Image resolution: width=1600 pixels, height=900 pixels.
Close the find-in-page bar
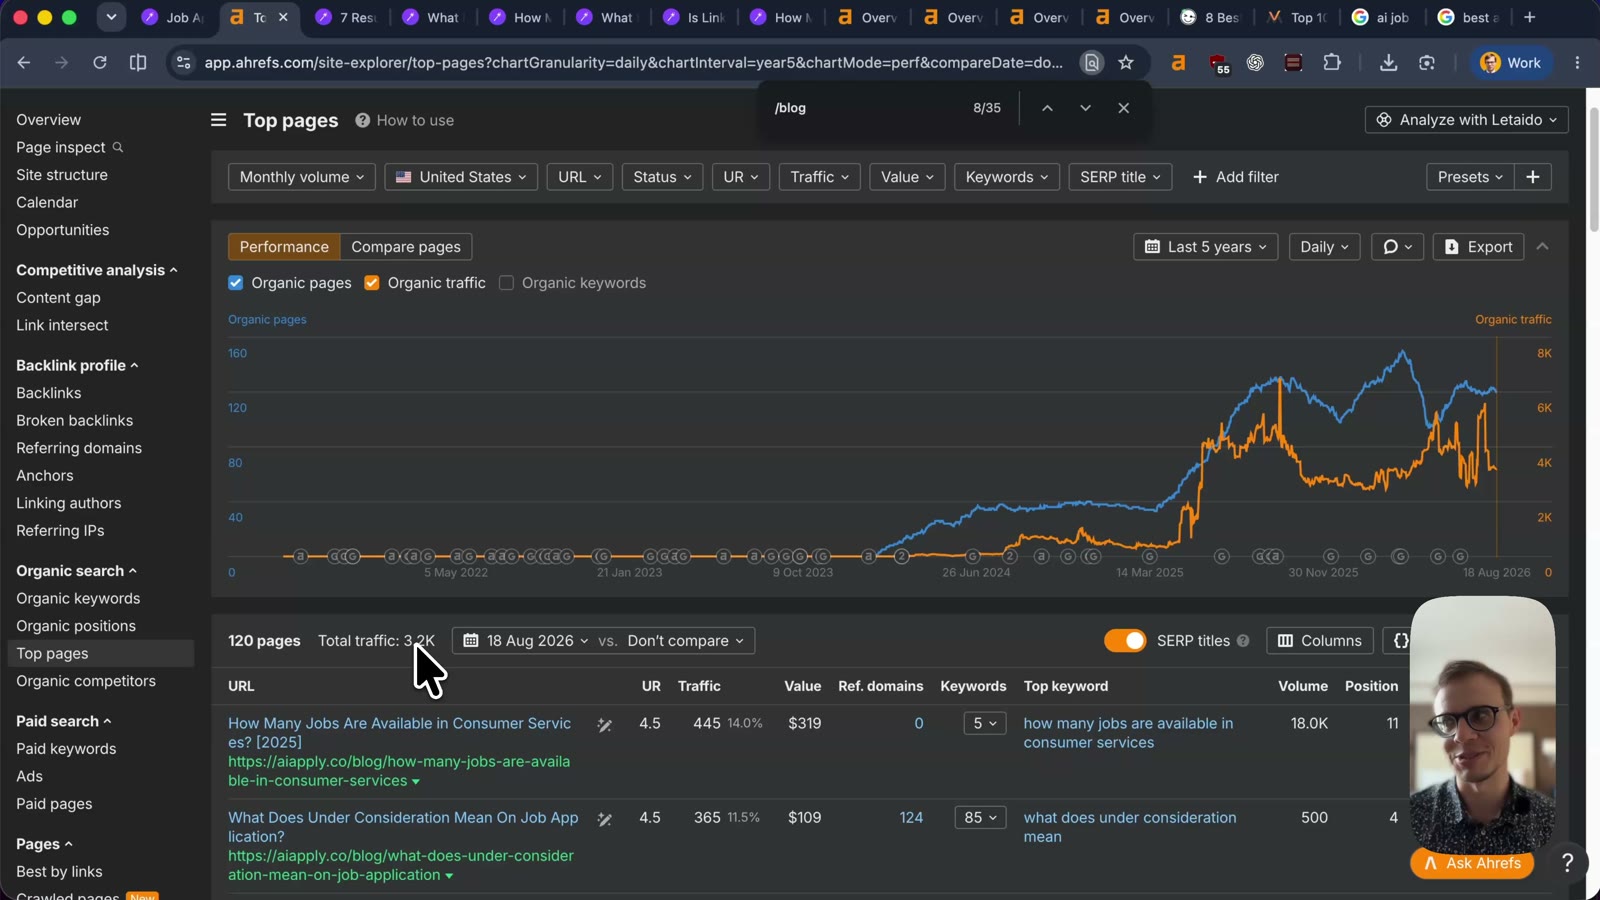(1123, 108)
